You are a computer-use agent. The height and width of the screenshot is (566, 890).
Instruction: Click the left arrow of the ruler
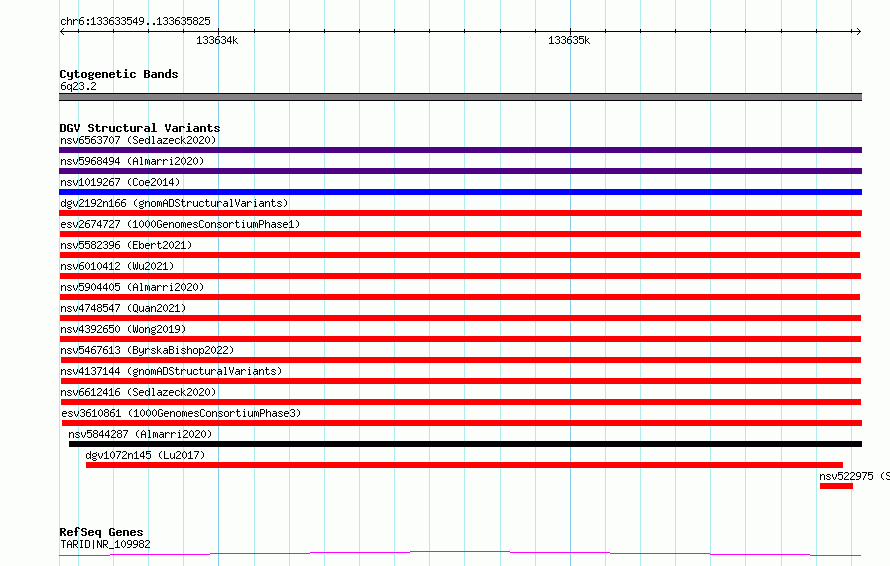[x=63, y=31]
